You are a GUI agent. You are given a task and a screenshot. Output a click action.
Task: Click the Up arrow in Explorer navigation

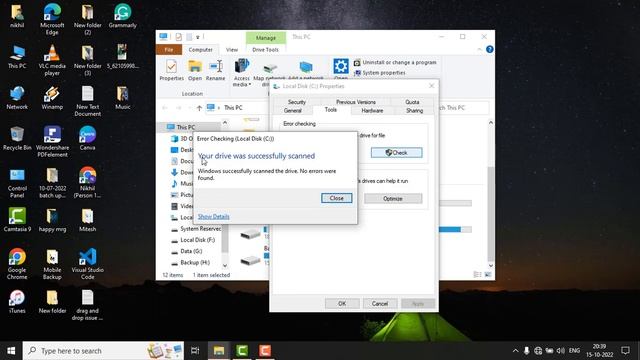point(199,108)
